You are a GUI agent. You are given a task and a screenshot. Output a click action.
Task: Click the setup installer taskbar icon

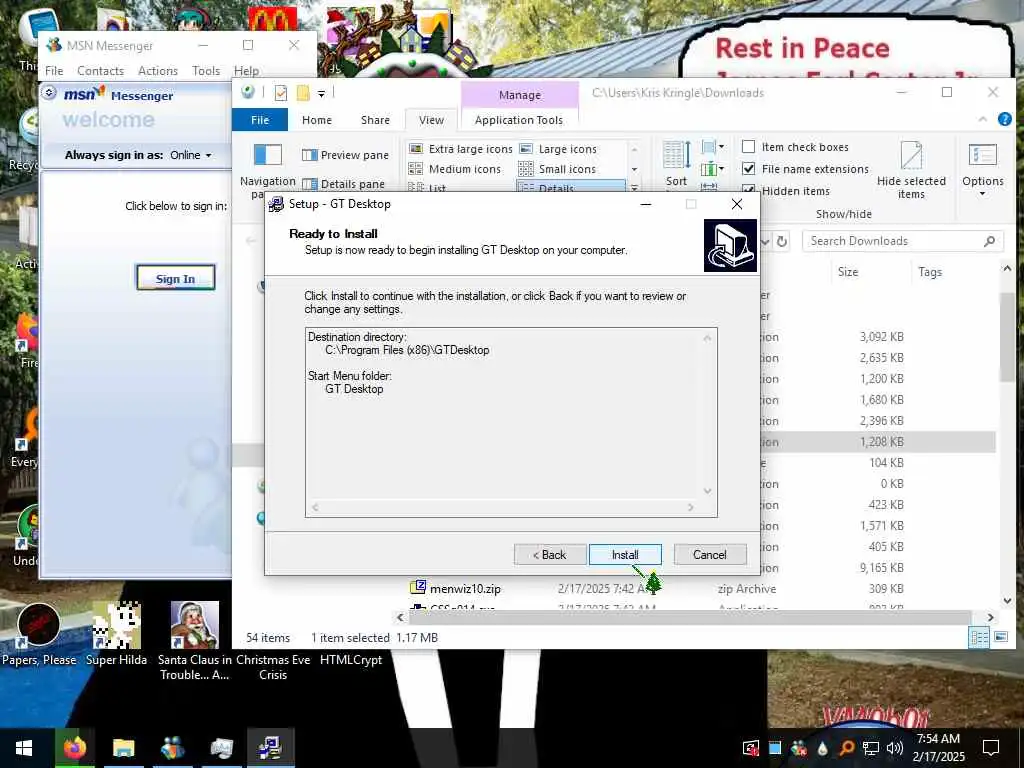click(x=270, y=748)
